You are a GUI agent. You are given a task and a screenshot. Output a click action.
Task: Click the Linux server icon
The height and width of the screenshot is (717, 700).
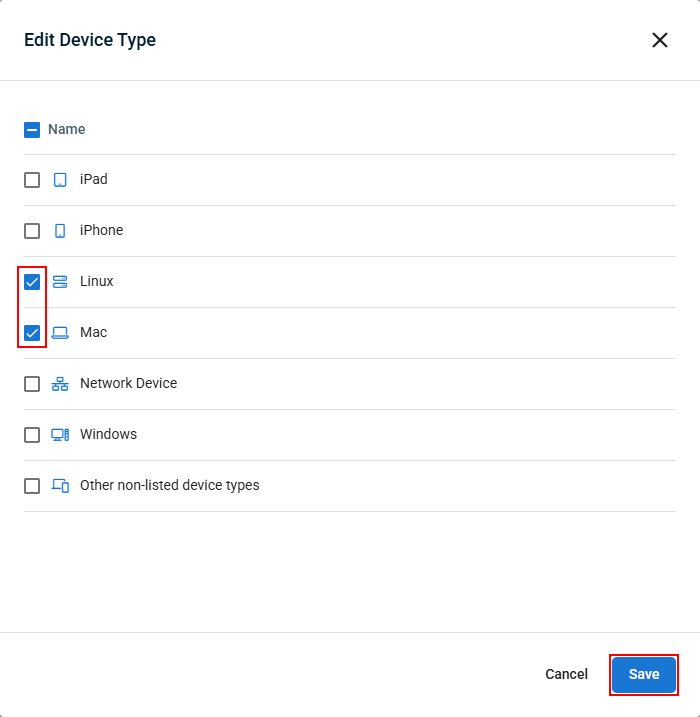[60, 282]
